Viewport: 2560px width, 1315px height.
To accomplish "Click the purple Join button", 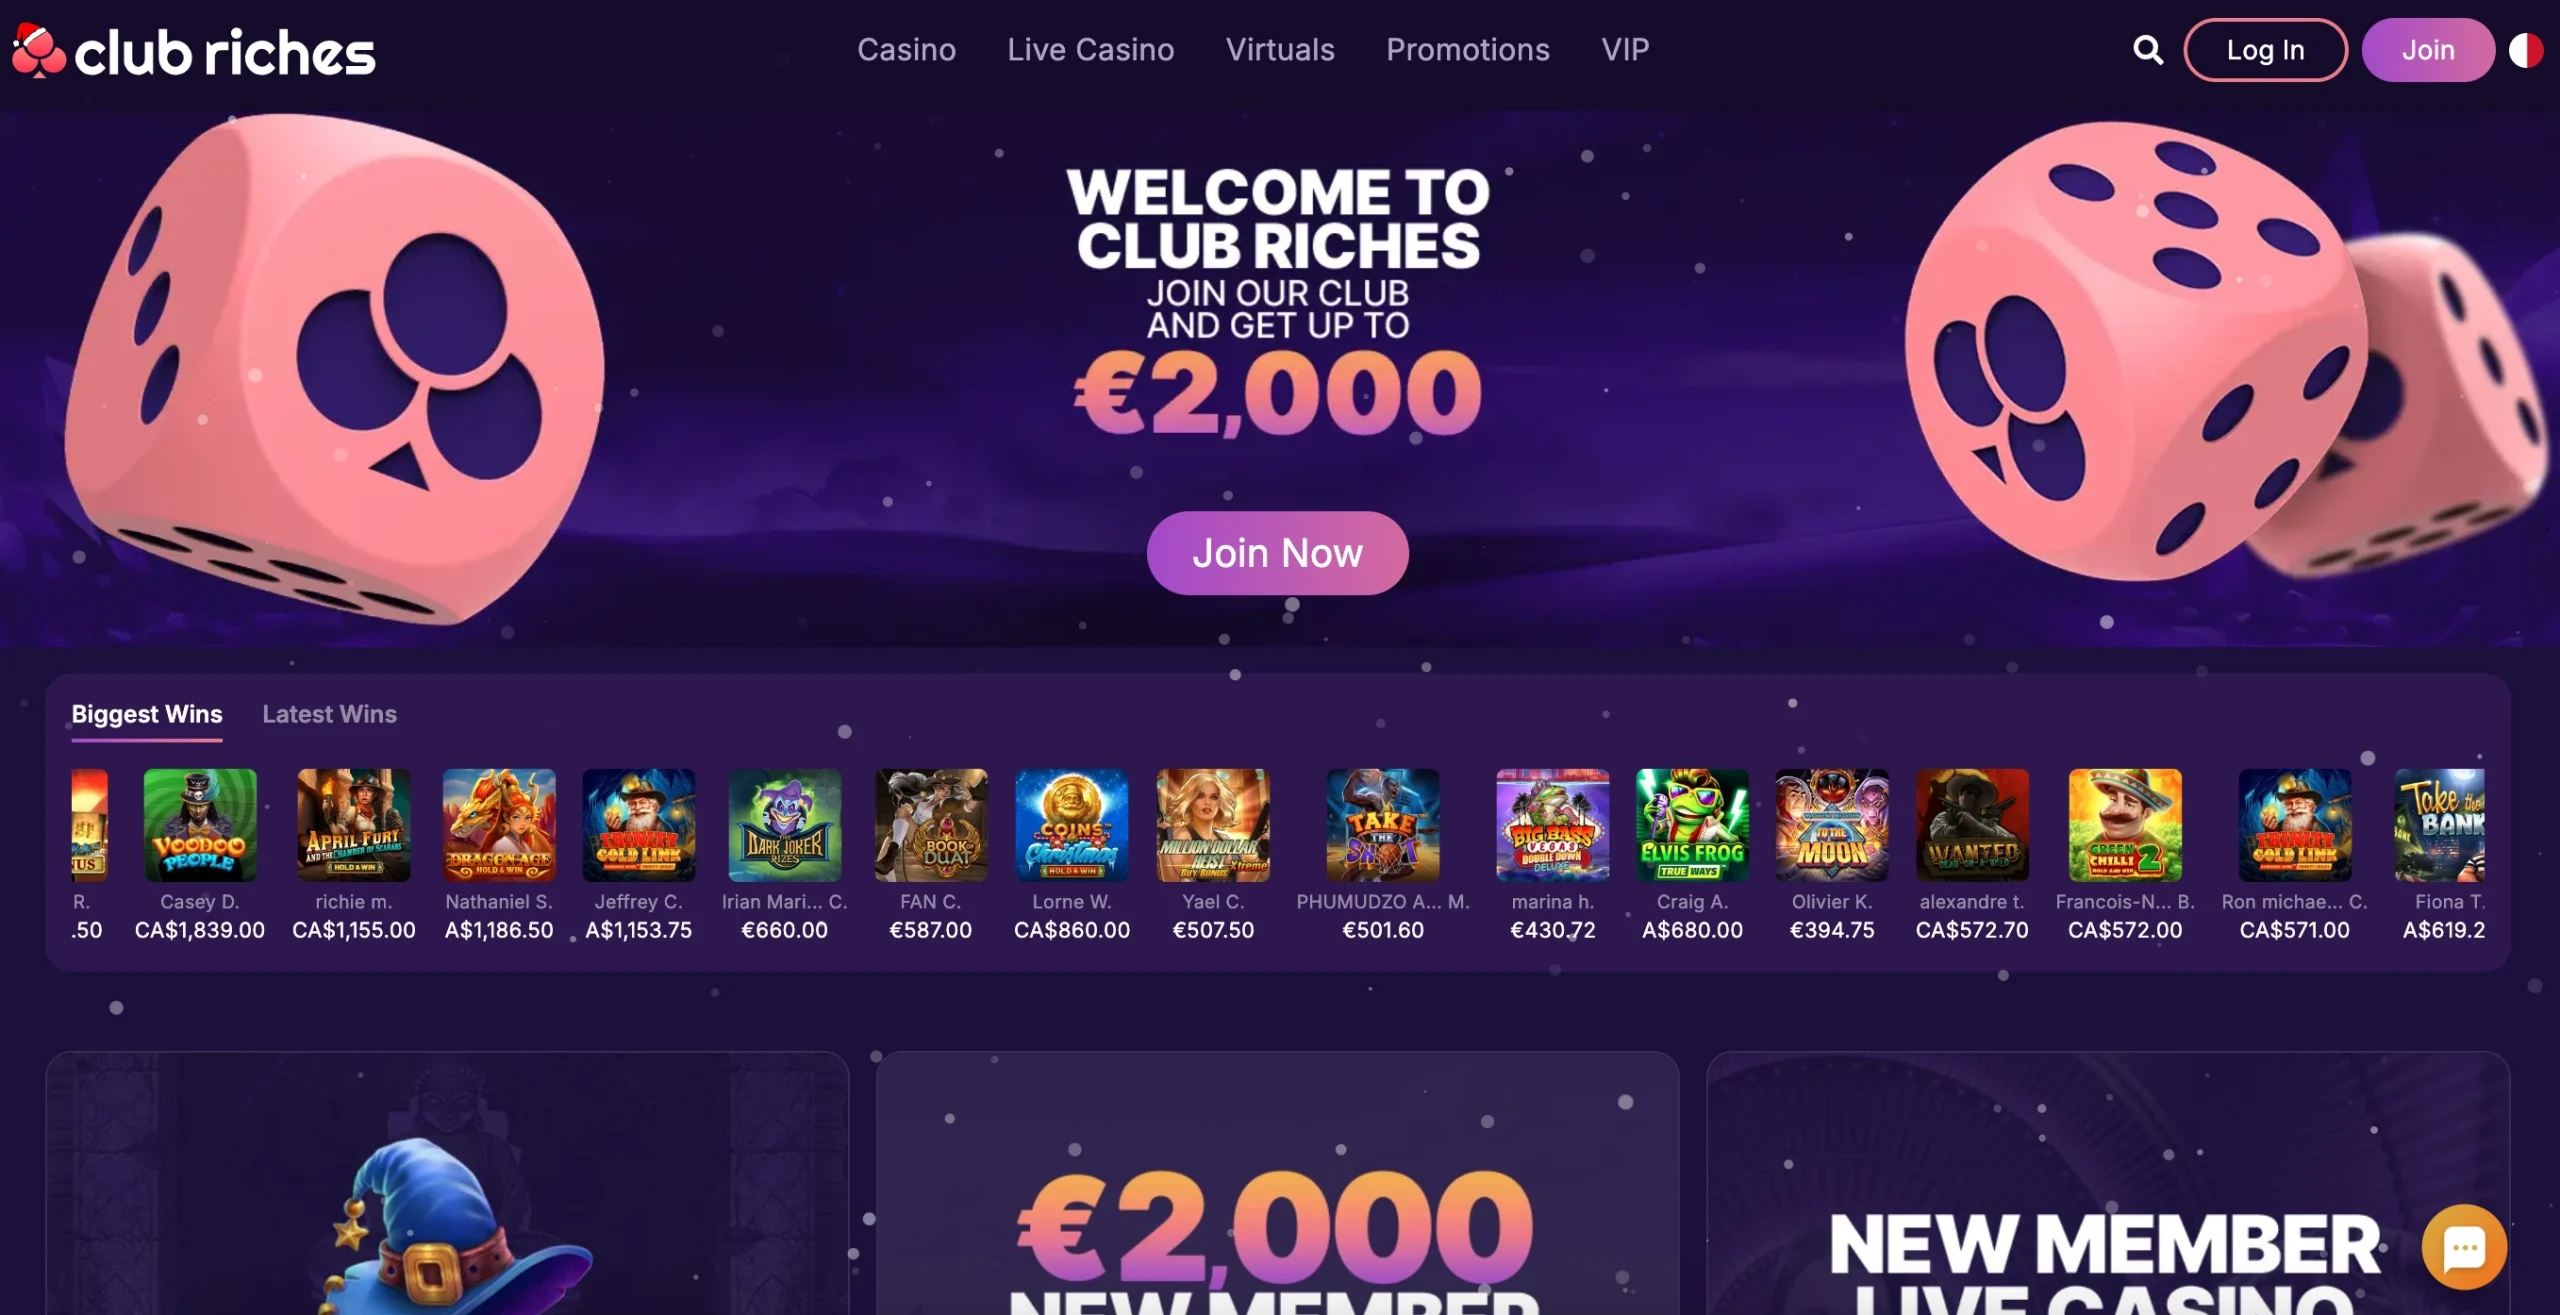I will pos(2428,50).
